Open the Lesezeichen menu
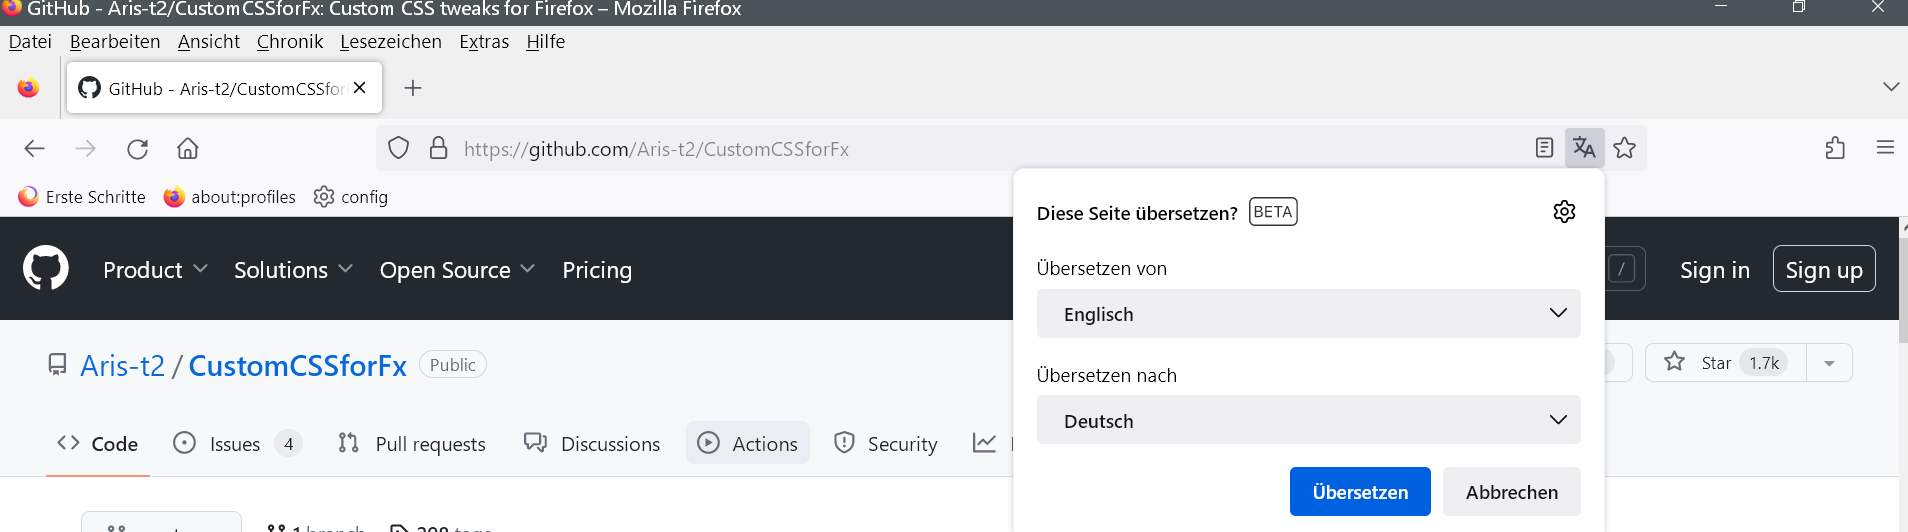This screenshot has height=532, width=1908. [390, 42]
